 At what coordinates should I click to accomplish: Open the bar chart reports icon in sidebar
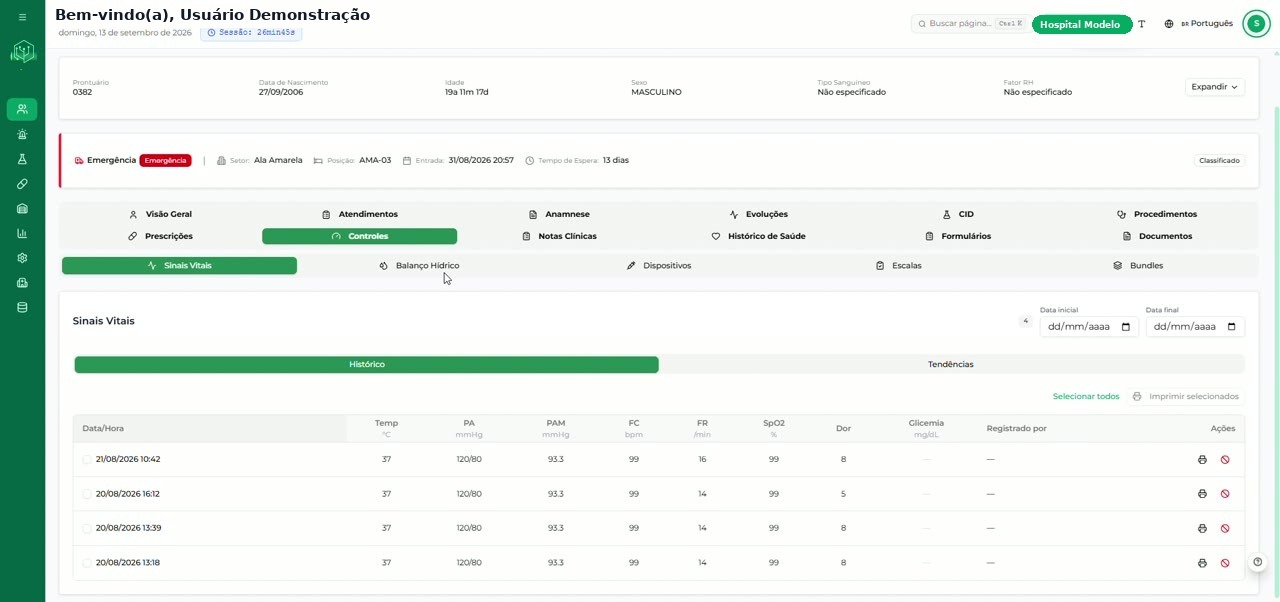tap(22, 233)
